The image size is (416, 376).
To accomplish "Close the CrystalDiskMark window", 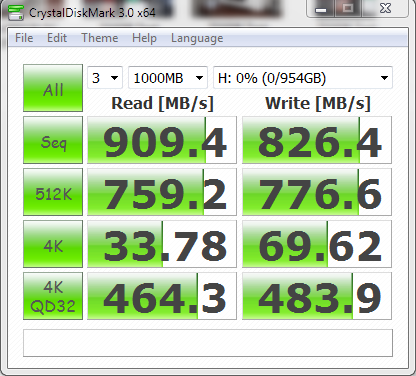I will coord(385,9).
